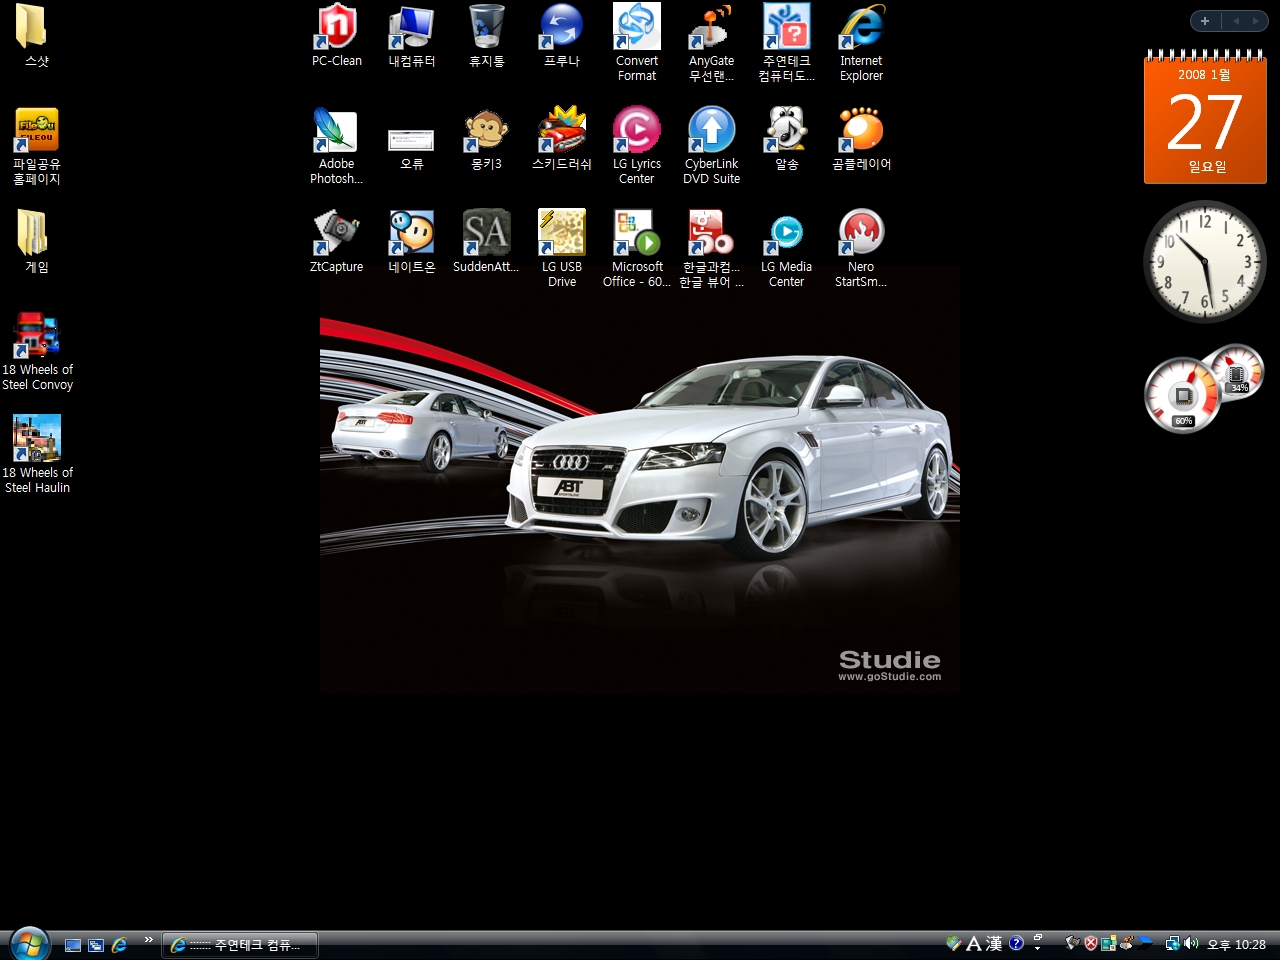1280x960 pixels.
Task: Select the 파일공유 홈페이지 shortcut
Action: 37,146
